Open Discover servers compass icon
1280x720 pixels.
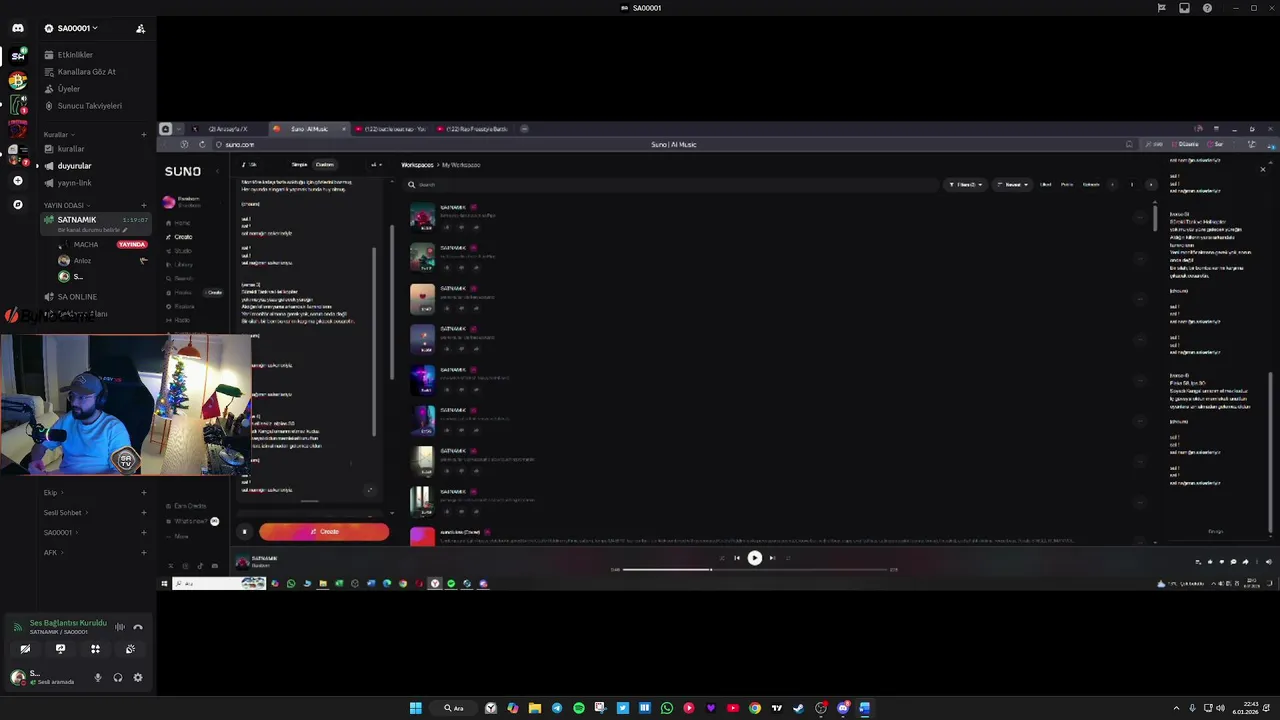[x=18, y=204]
